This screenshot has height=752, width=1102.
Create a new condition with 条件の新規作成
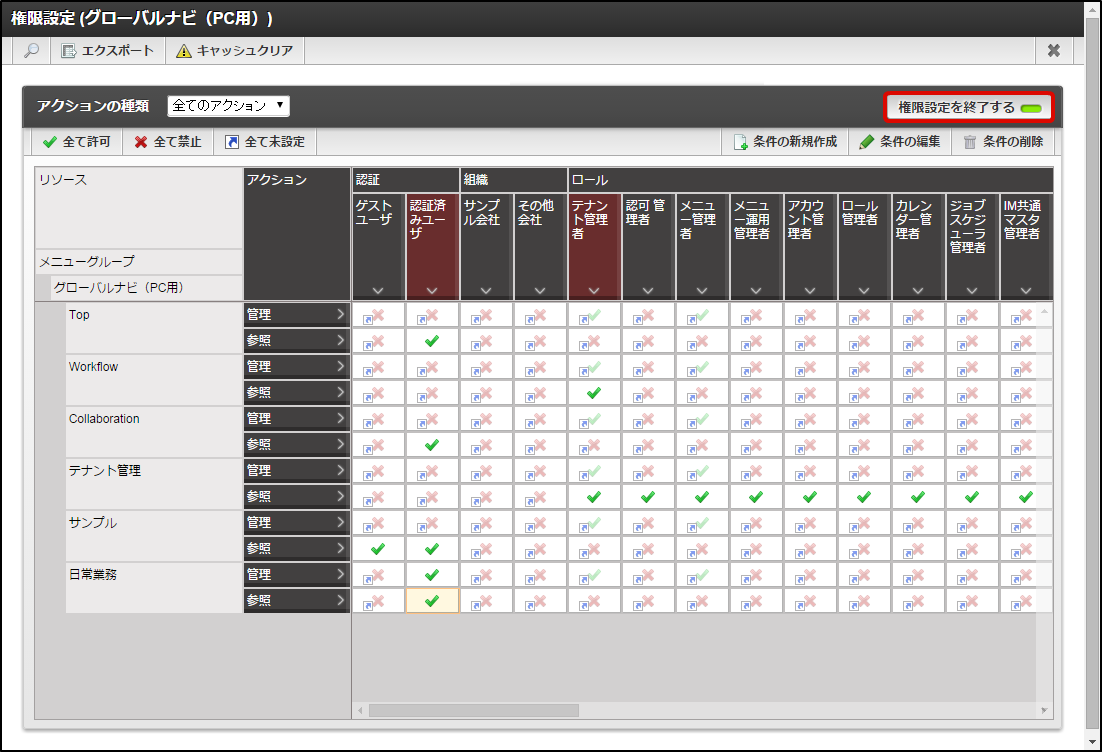click(785, 142)
